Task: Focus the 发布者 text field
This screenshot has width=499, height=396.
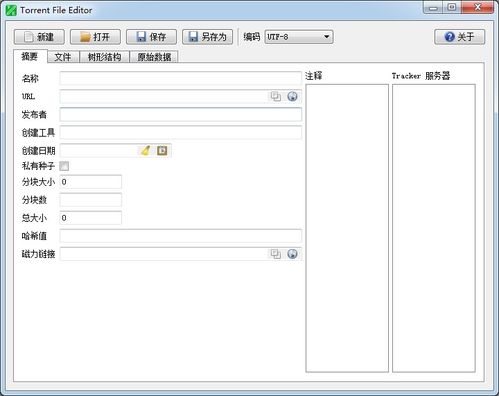Action: pos(180,114)
